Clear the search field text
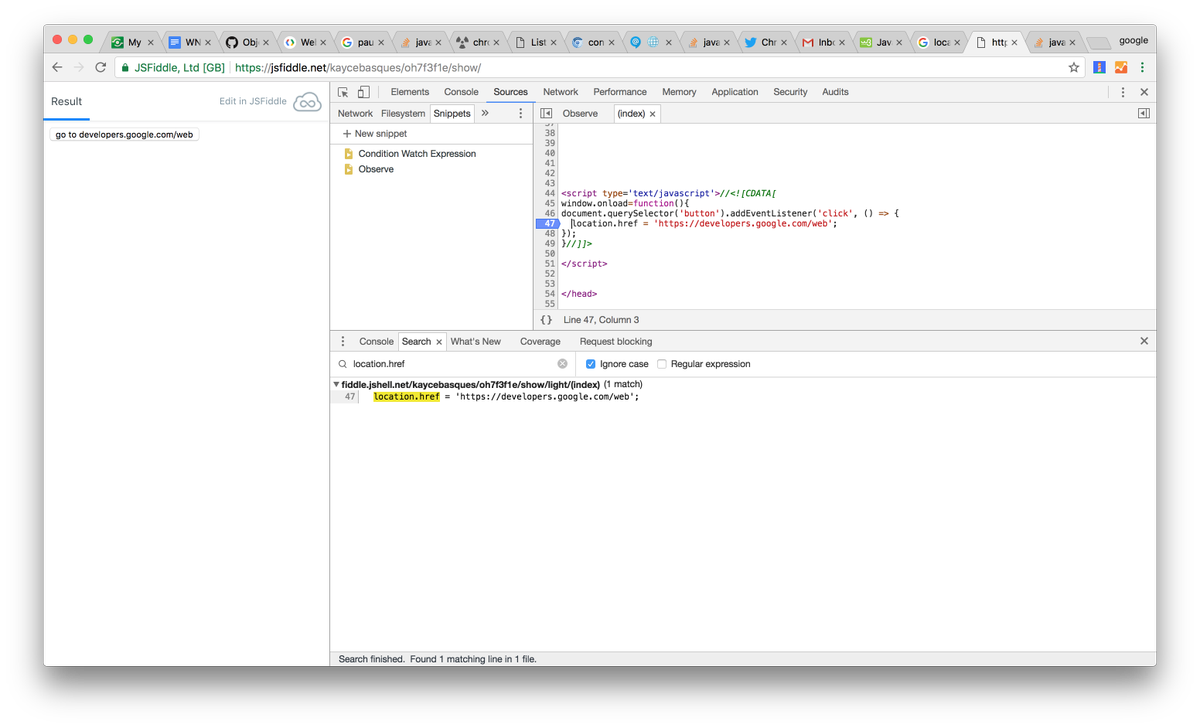This screenshot has width=1200, height=728. tap(562, 364)
